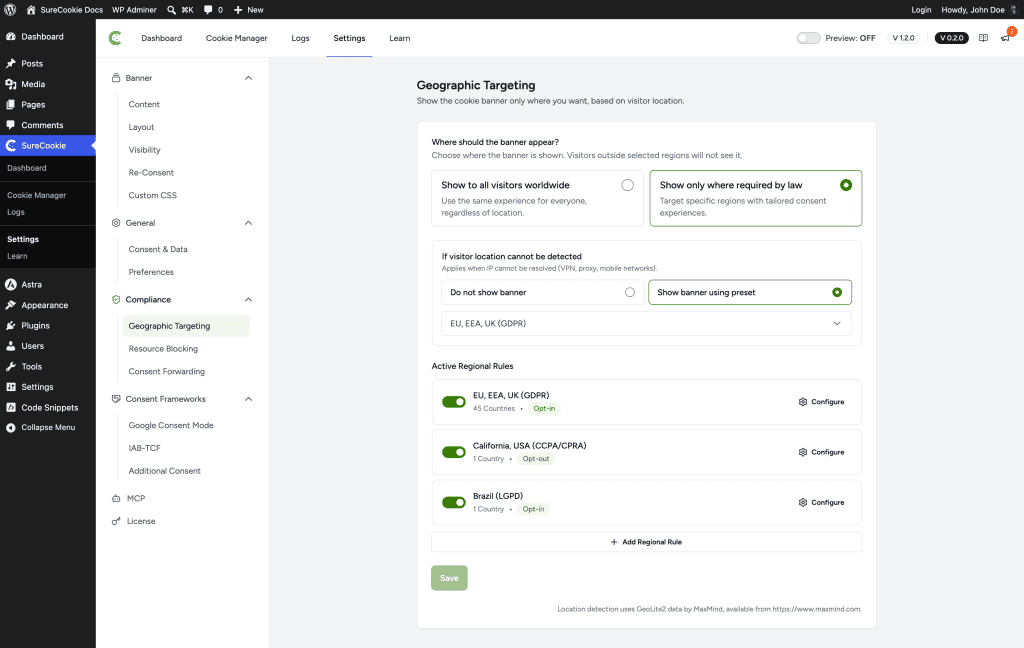Click the Appearance brush icon
1024x648 pixels.
point(10,305)
